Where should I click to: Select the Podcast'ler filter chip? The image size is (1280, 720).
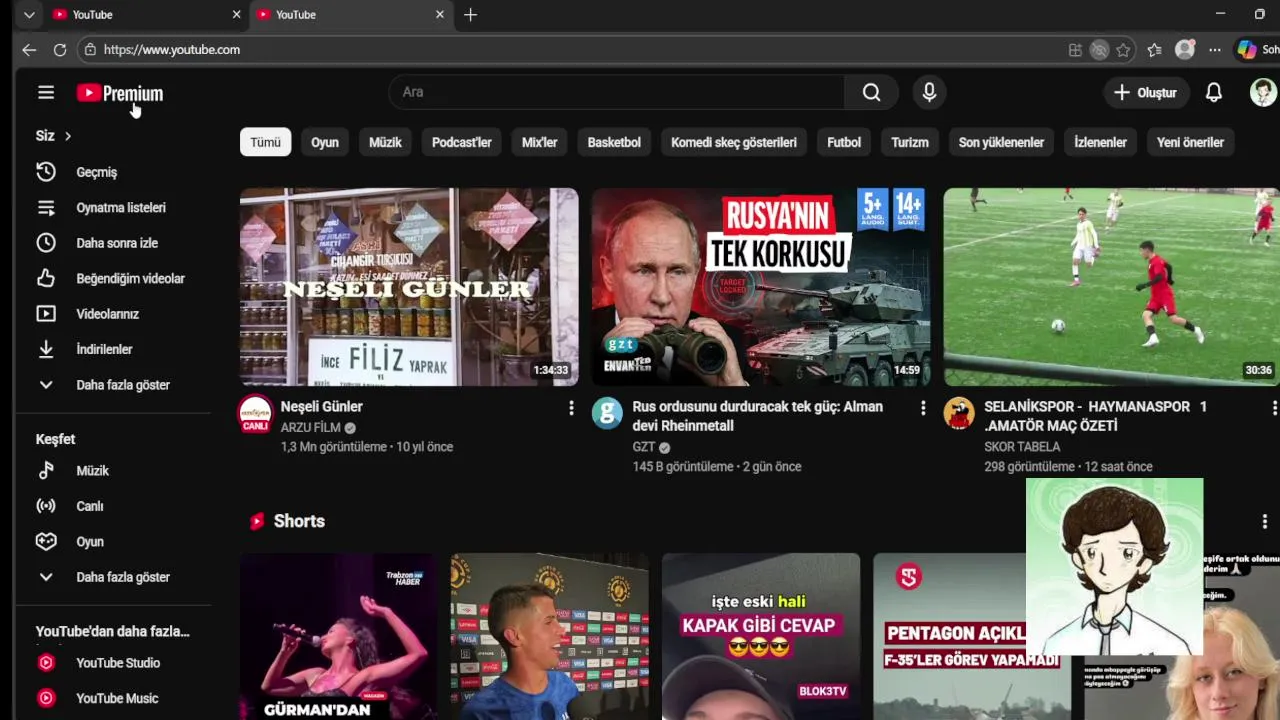tap(461, 142)
